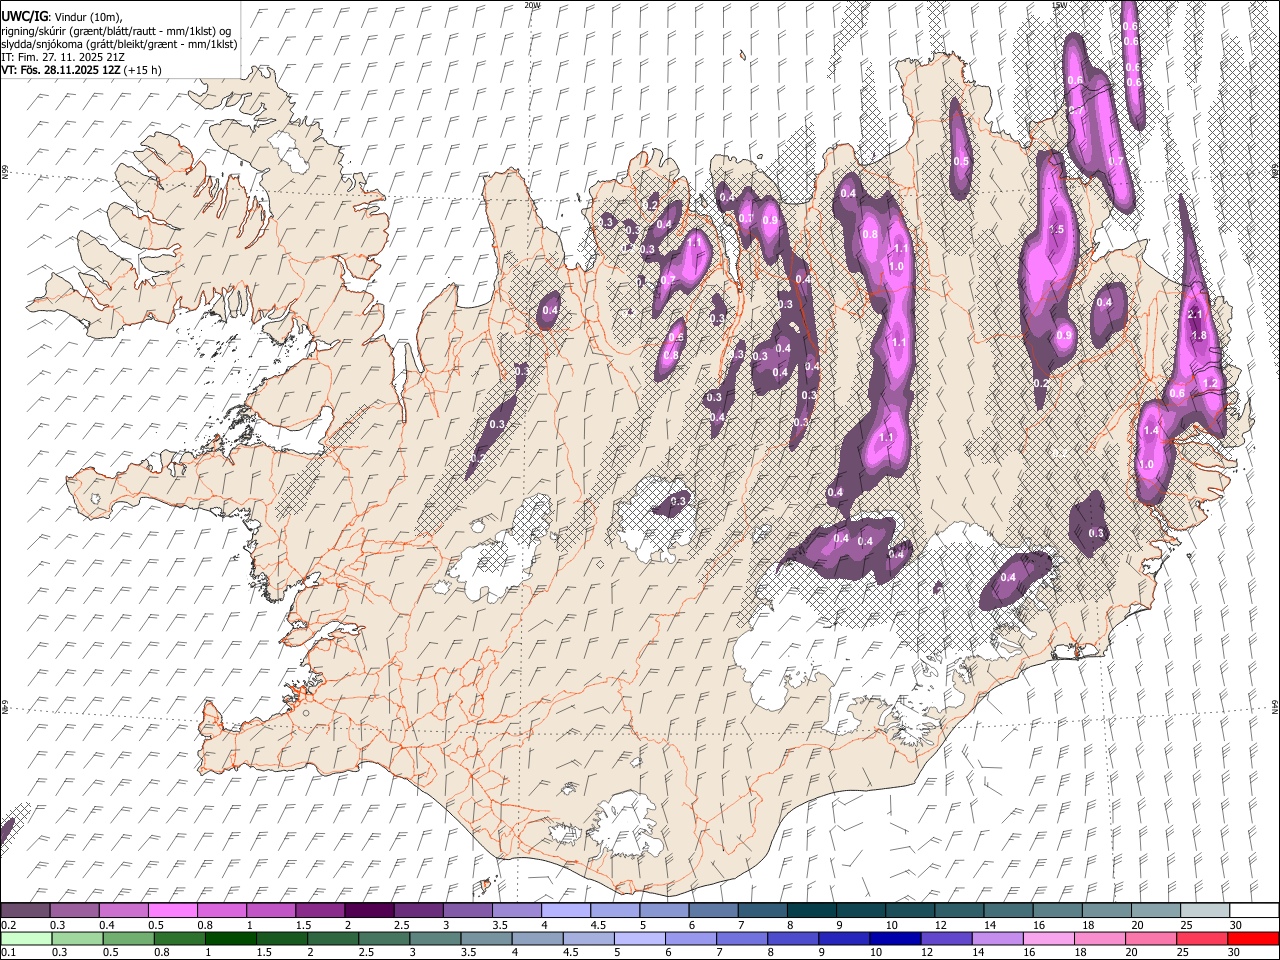Screen dimensions: 1280x960
Task: Click the 10–12 deep blue swatch, bottom legend row
Action: point(894,938)
